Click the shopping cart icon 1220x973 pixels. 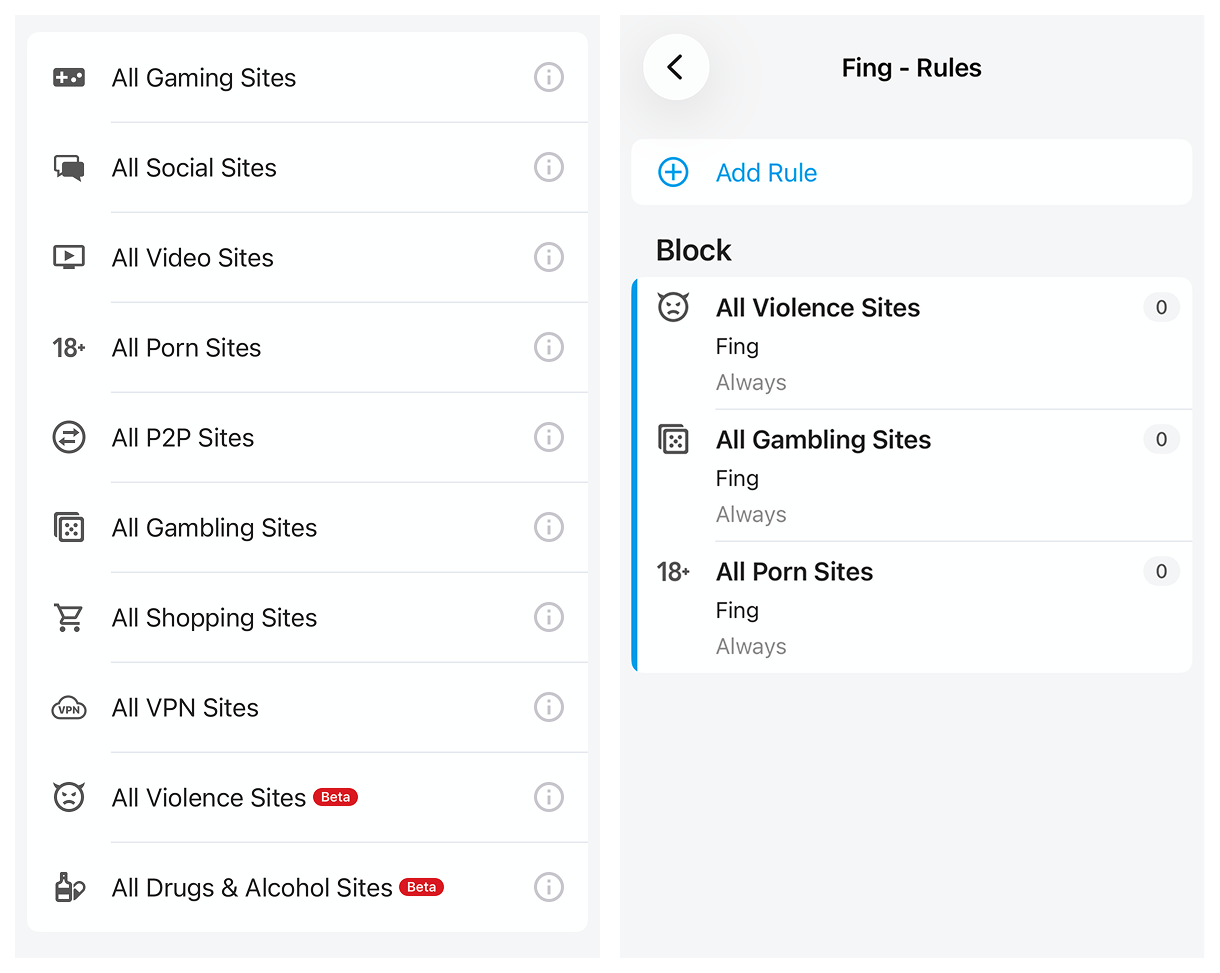tap(69, 618)
